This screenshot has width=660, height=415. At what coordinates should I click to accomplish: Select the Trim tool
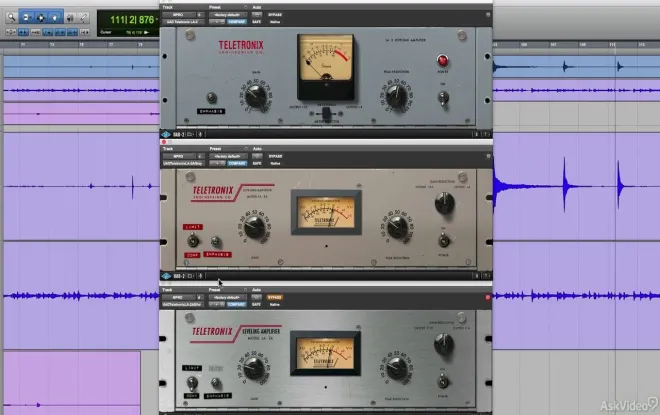(26, 17)
